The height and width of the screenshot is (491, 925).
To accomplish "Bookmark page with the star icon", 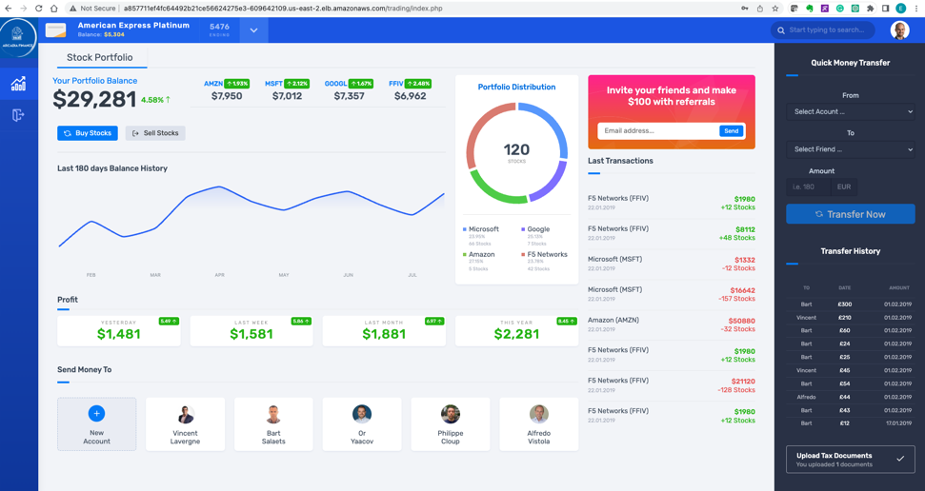I will pyautogui.click(x=775, y=8).
